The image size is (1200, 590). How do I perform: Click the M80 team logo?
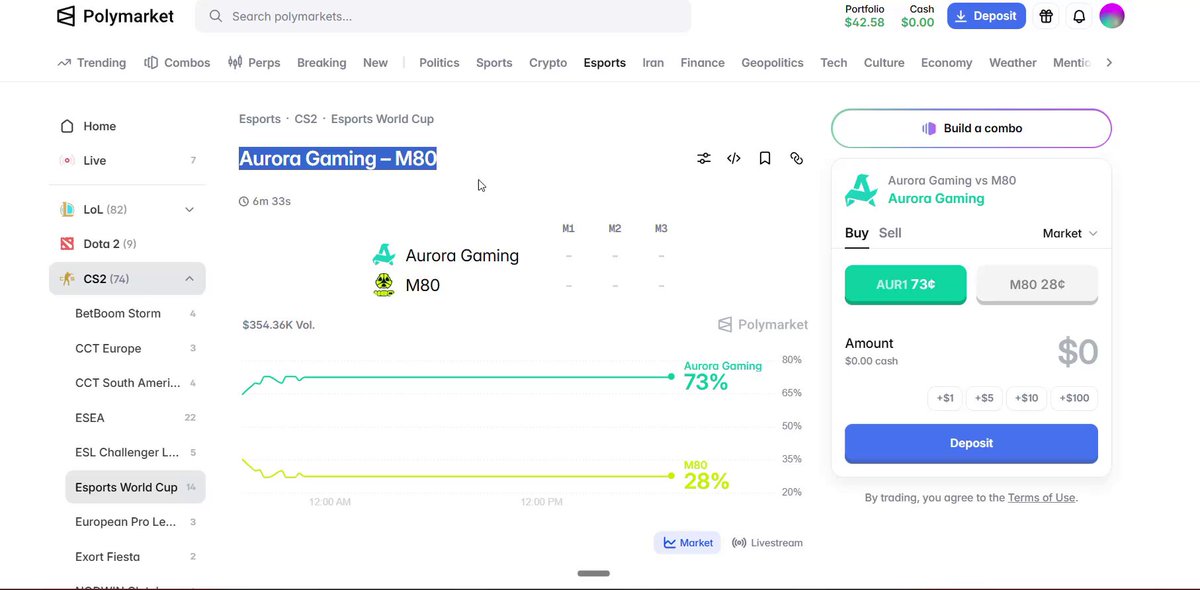tap(384, 285)
